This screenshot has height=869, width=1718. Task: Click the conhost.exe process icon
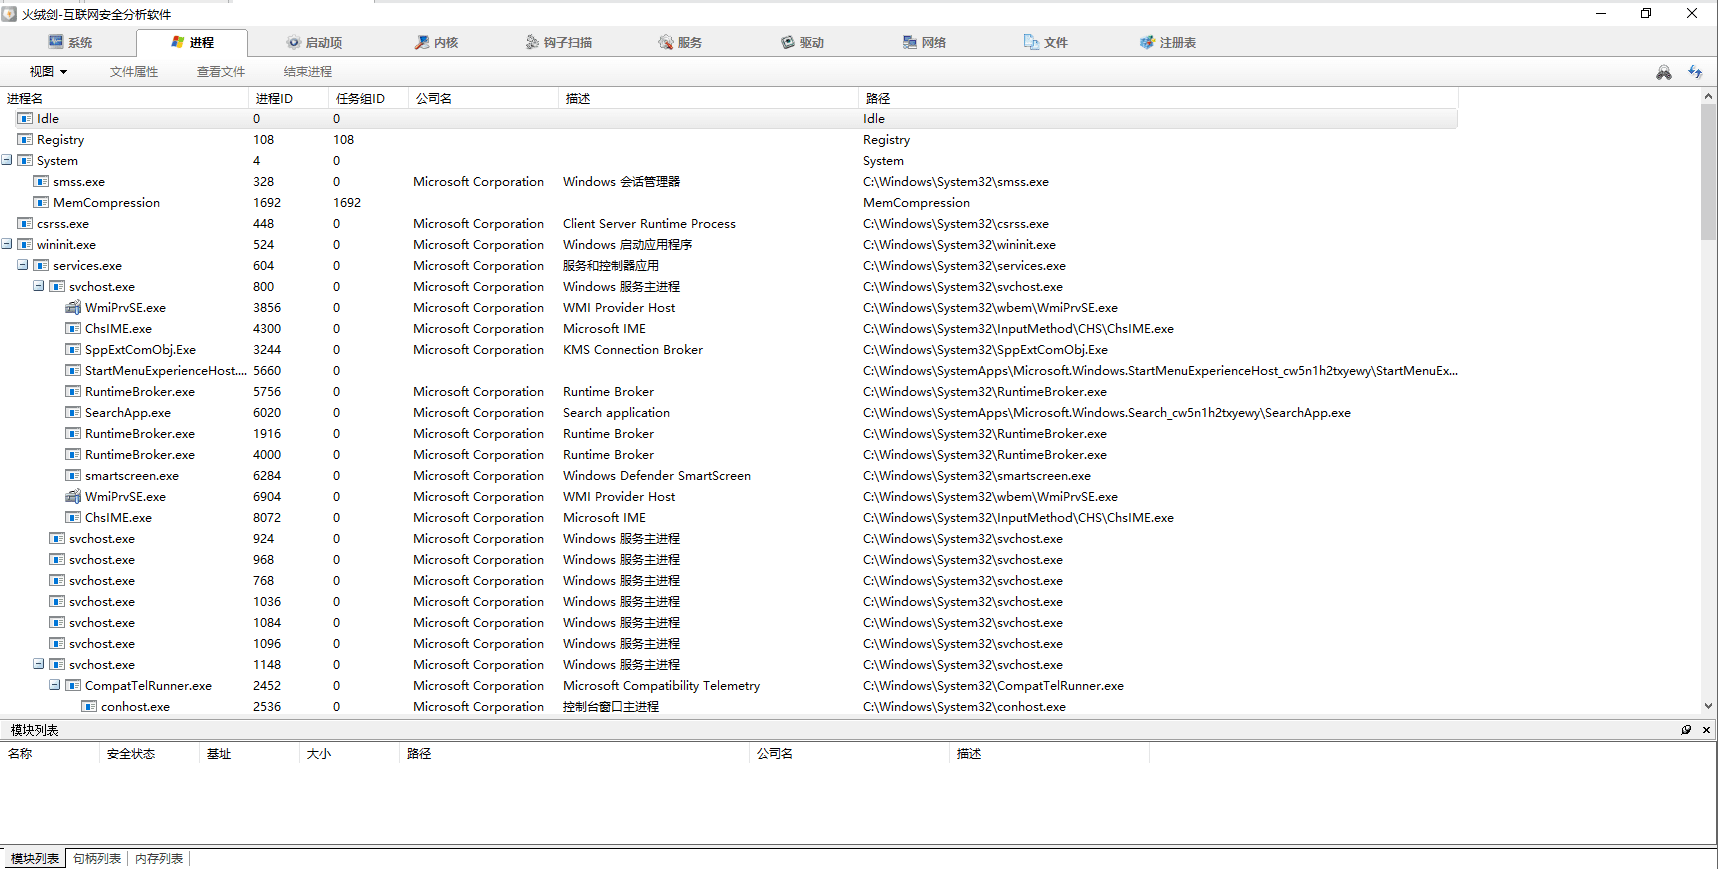point(89,706)
